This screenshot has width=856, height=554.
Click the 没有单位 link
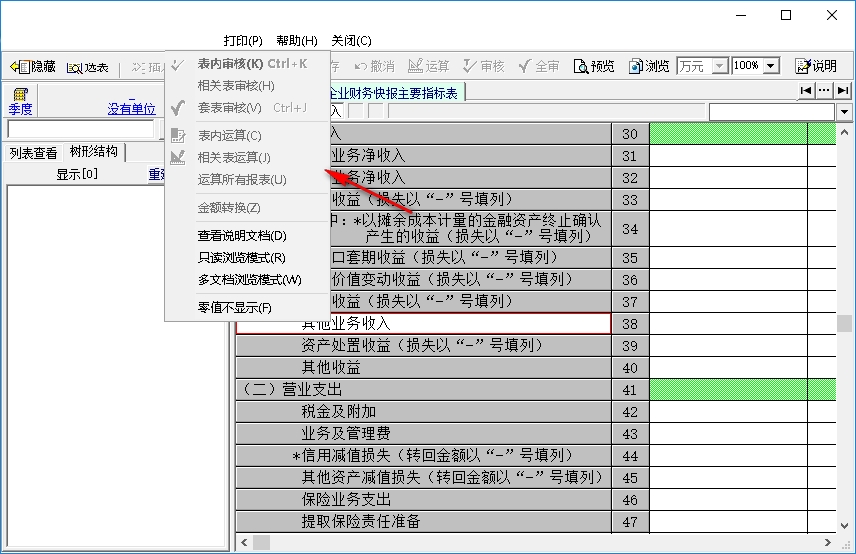pyautogui.click(x=131, y=109)
